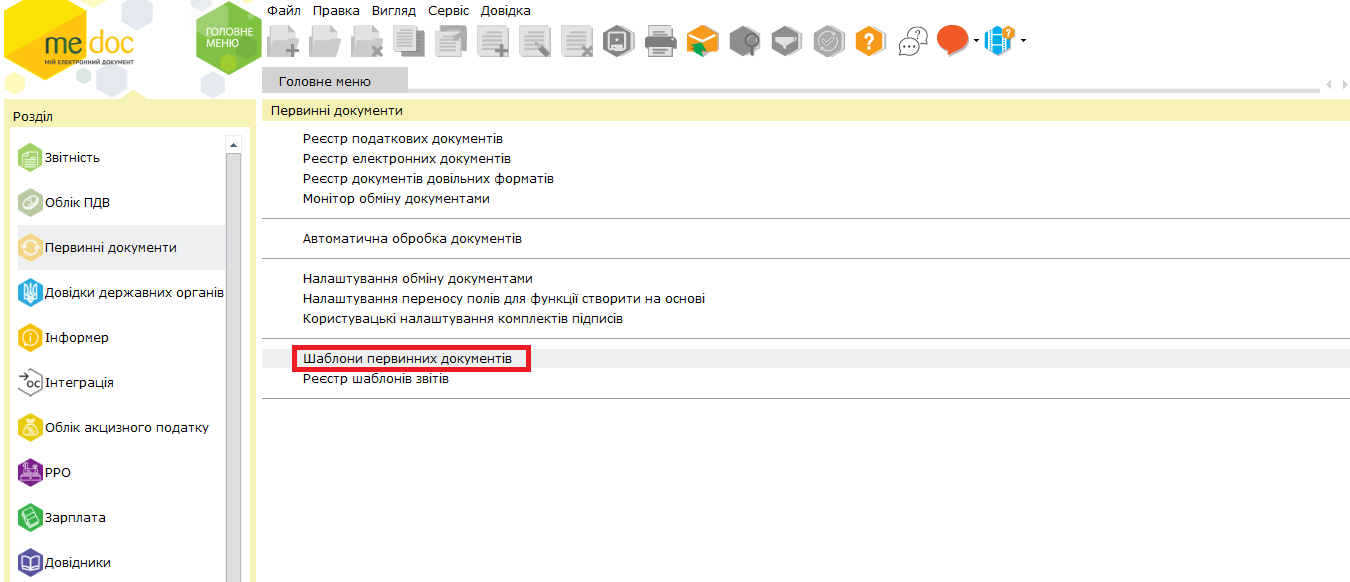Open the Вигляд menu
Image resolution: width=1350 pixels, height=582 pixels.
[393, 10]
